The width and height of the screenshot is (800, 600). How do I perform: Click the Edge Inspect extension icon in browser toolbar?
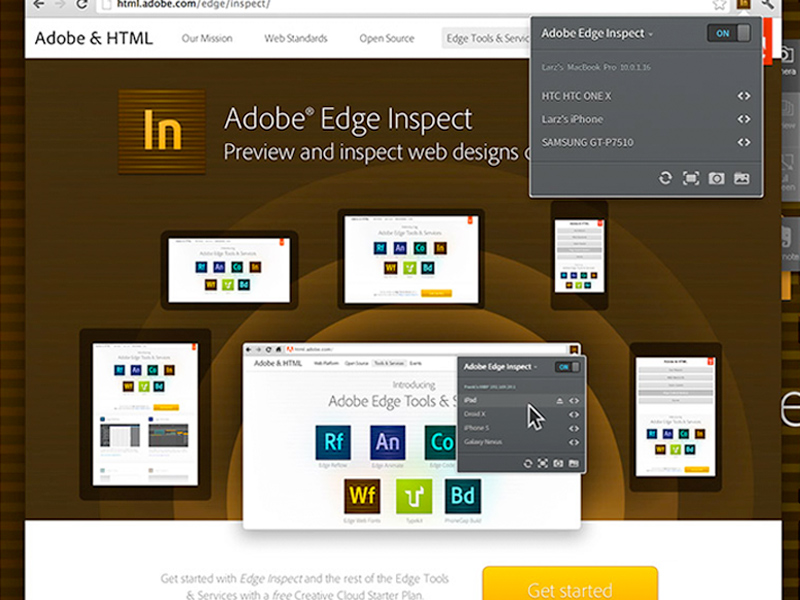(743, 4)
